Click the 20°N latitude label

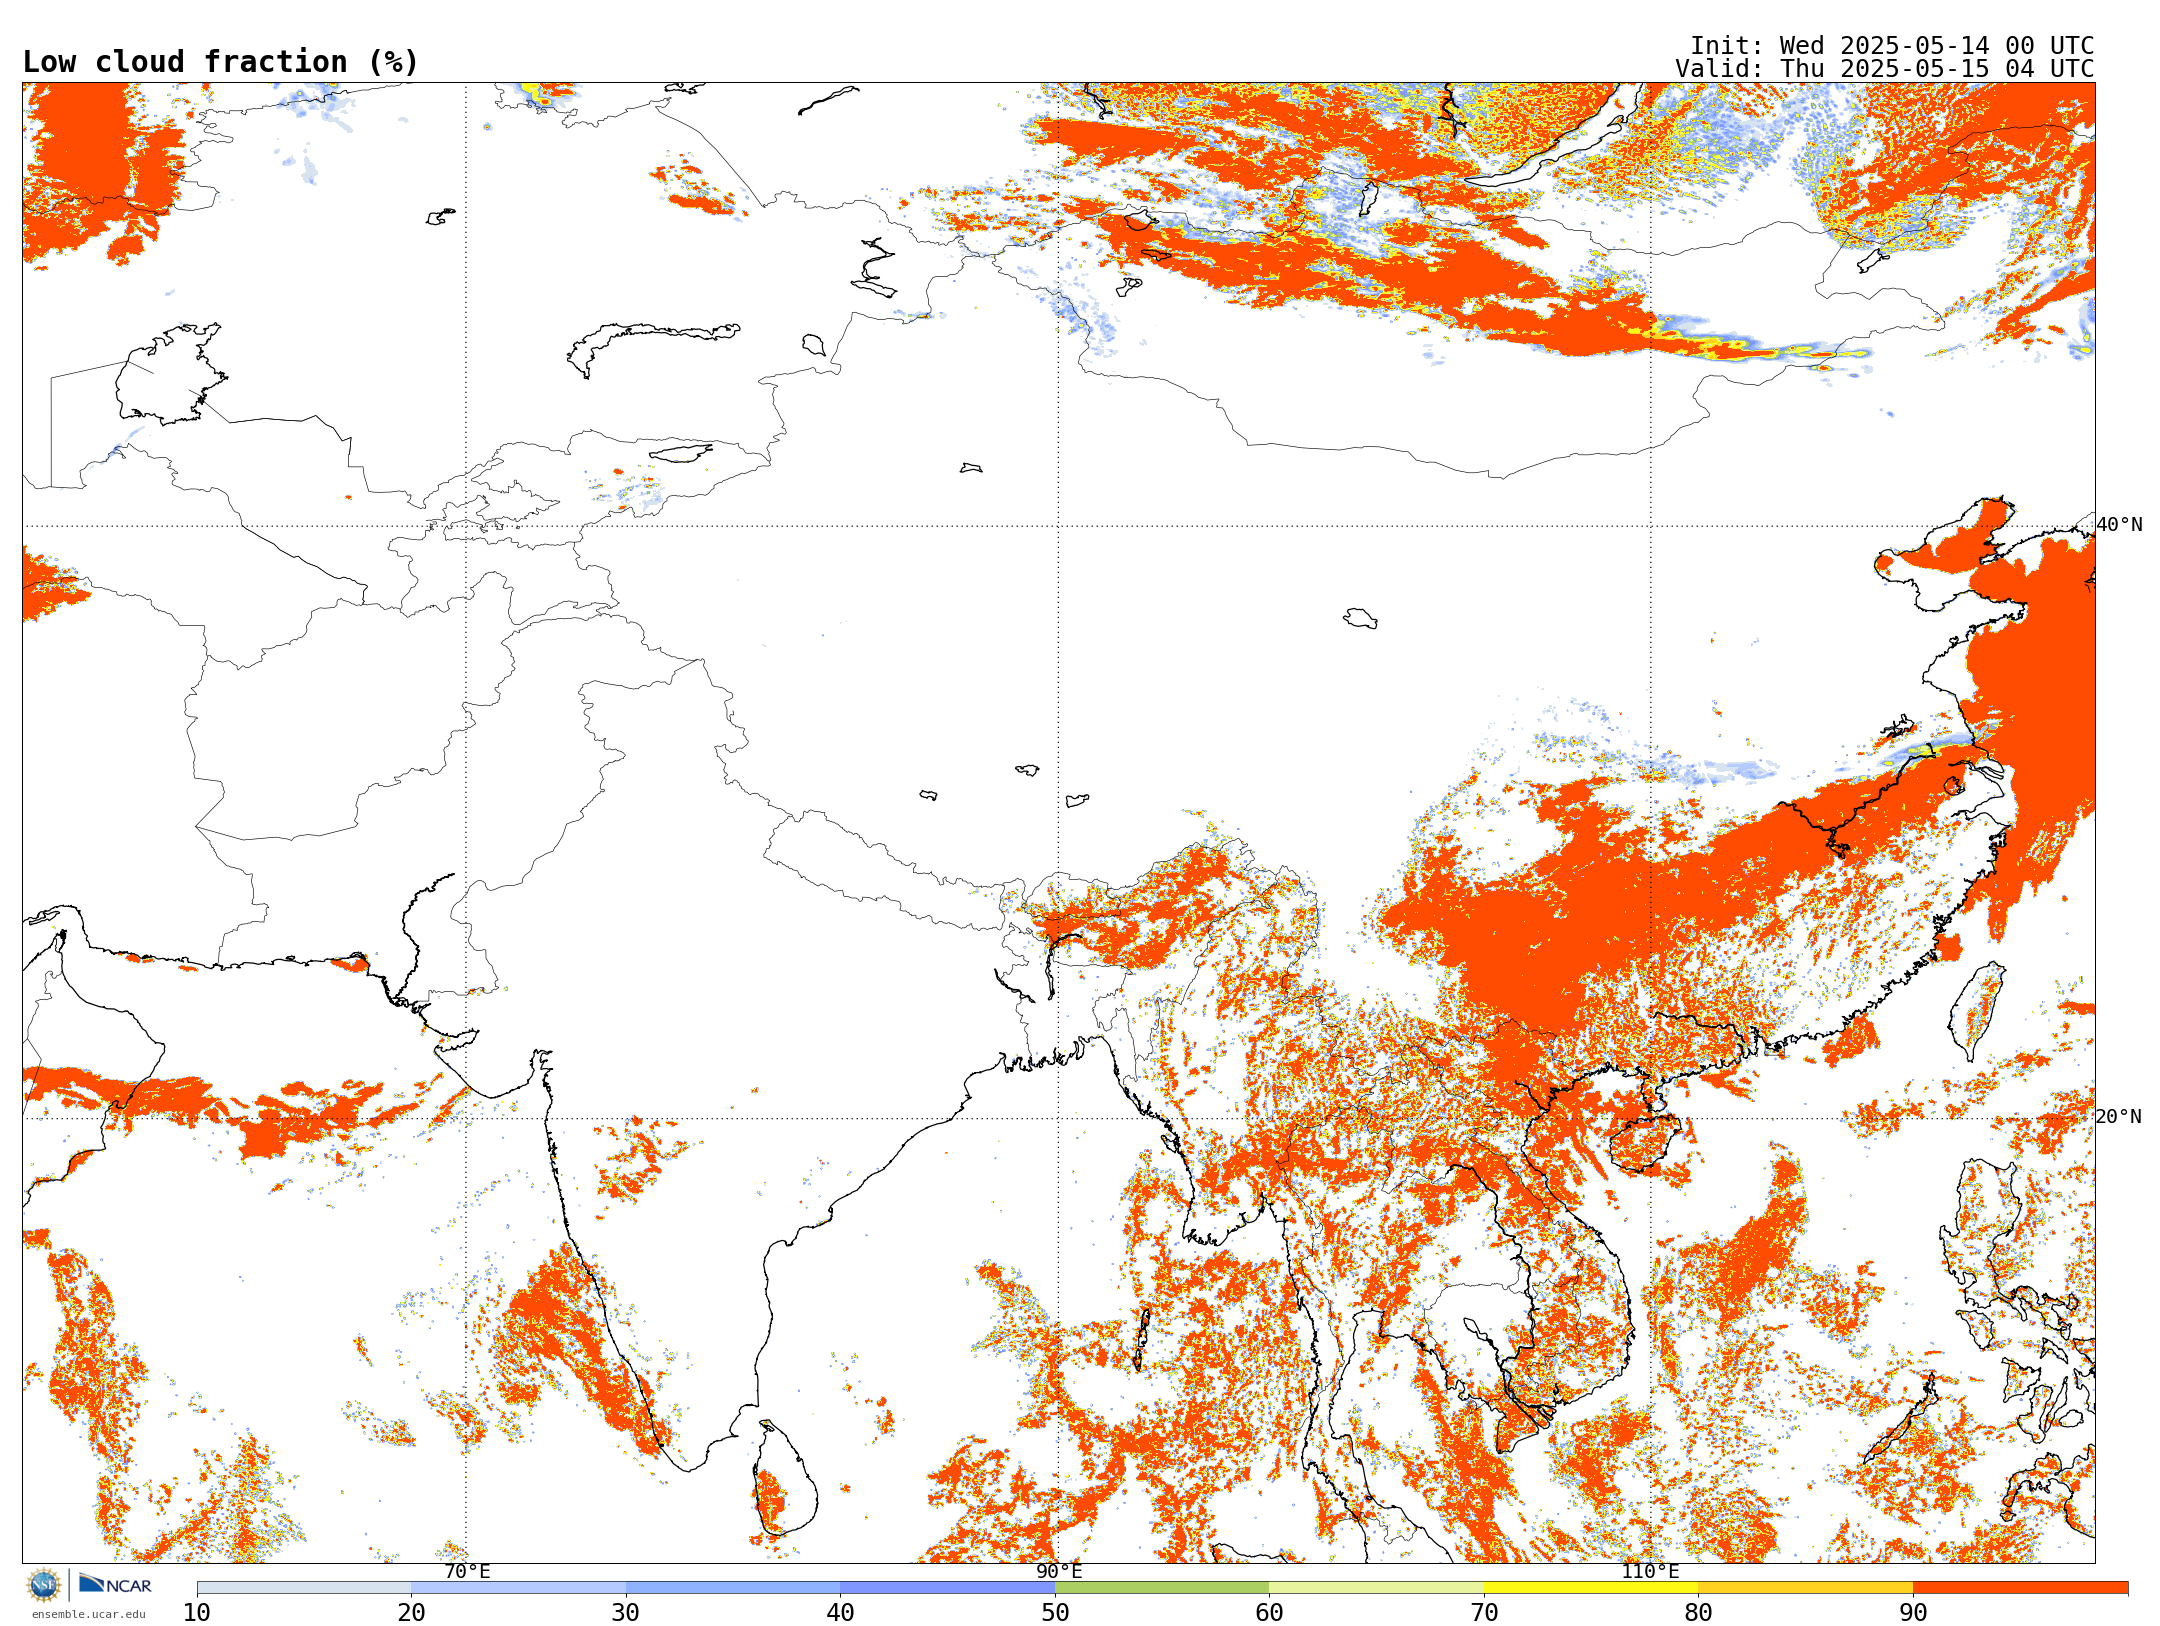pos(2119,1117)
